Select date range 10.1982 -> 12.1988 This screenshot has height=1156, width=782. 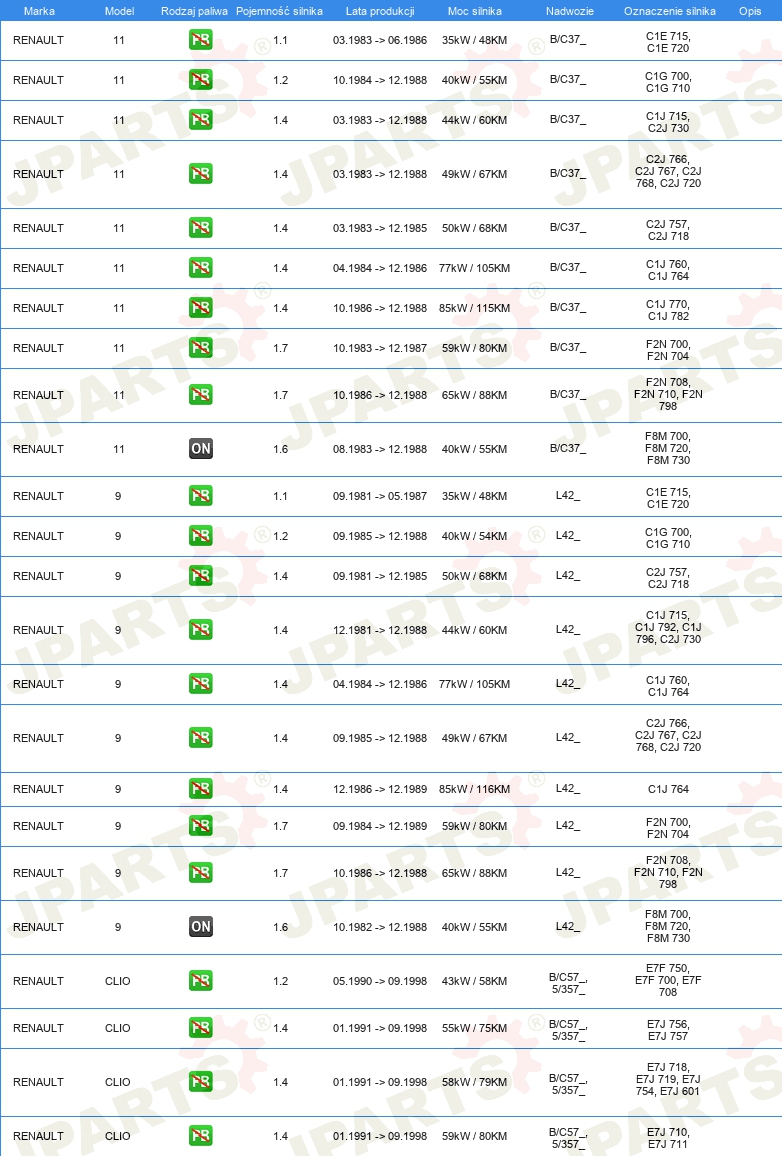[x=380, y=927]
